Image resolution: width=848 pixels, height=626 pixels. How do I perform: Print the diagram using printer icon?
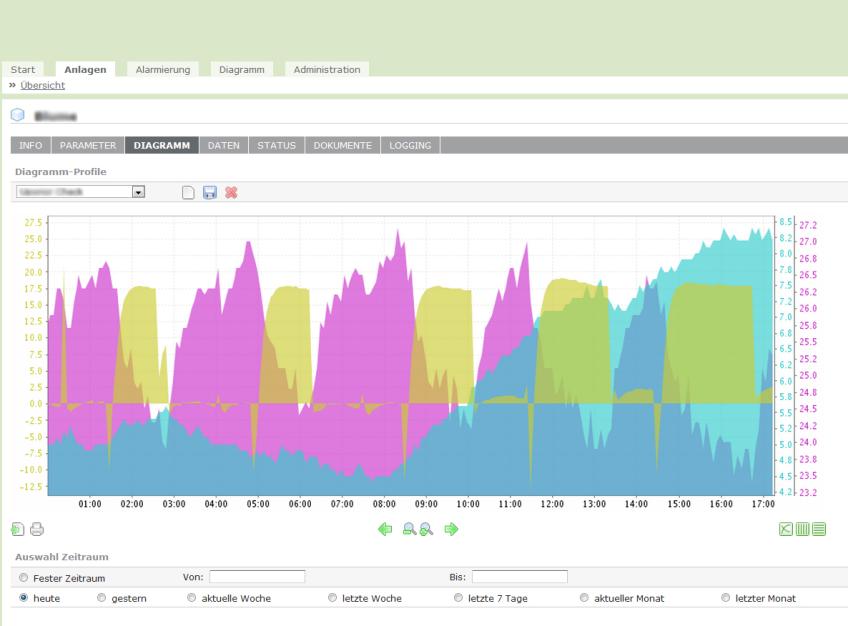tap(37, 529)
